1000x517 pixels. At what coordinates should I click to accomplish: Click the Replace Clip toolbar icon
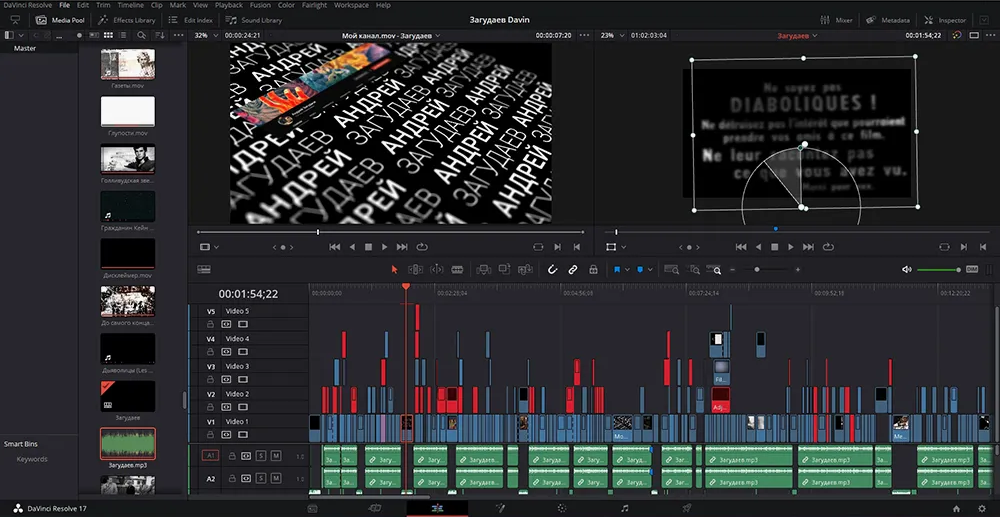[x=526, y=270]
